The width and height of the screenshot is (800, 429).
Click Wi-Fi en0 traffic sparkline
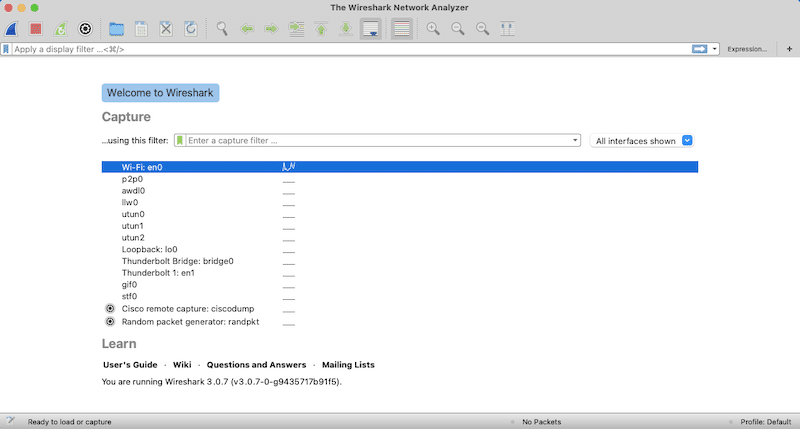pos(289,167)
